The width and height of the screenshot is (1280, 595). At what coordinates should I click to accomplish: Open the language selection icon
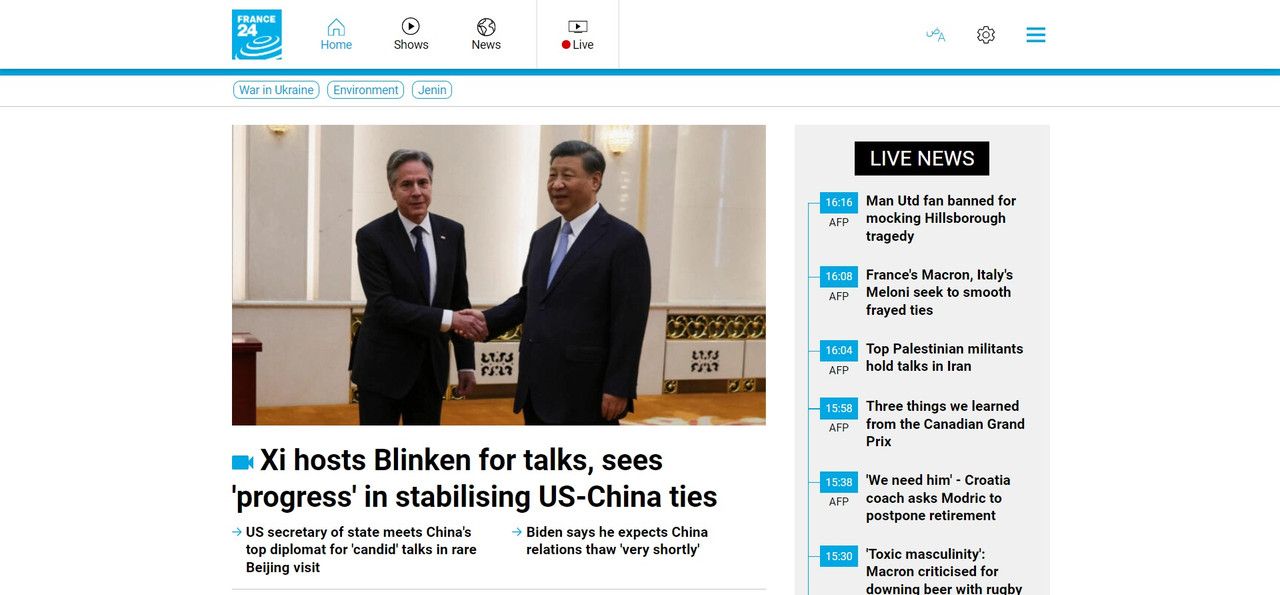[936, 35]
